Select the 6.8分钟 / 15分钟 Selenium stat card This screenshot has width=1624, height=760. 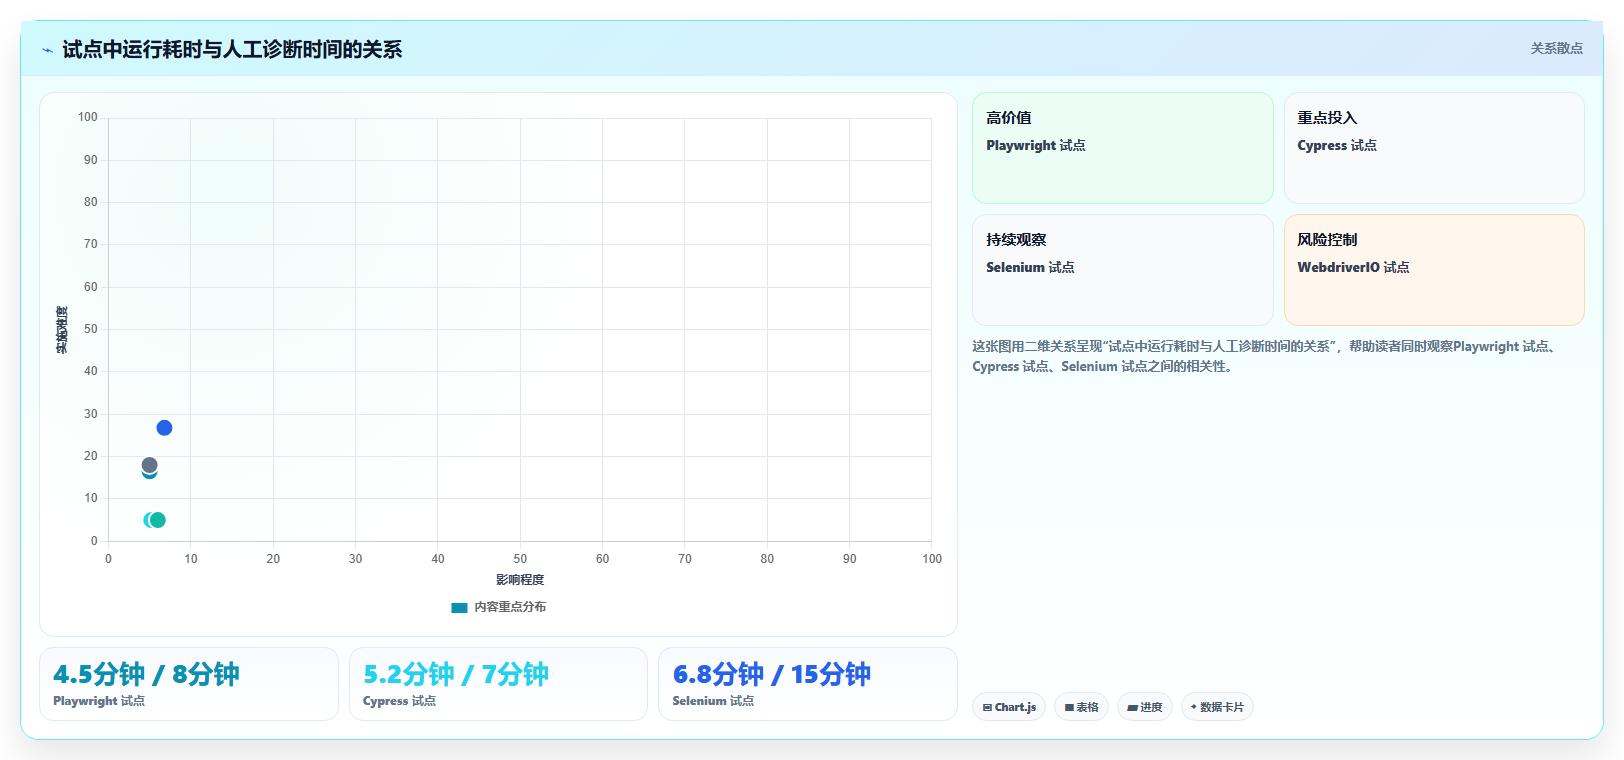[807, 684]
